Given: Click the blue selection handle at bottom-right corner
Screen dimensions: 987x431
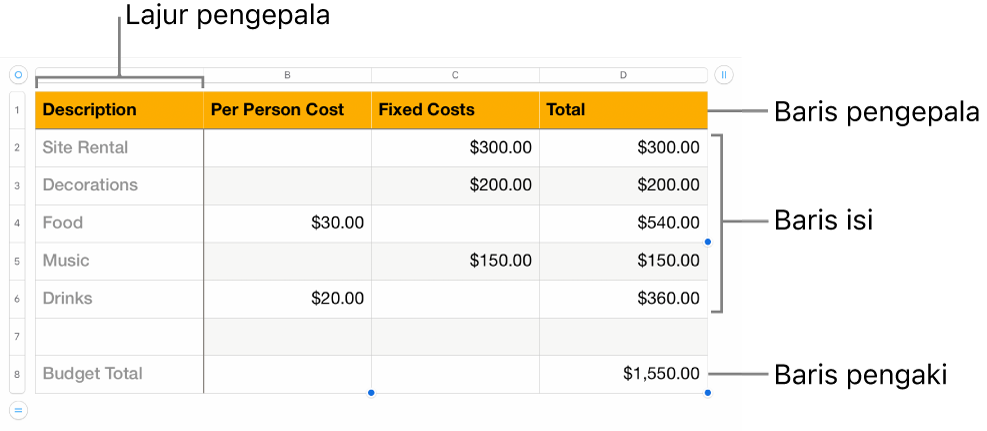Looking at the screenshot, I should pos(708,393).
